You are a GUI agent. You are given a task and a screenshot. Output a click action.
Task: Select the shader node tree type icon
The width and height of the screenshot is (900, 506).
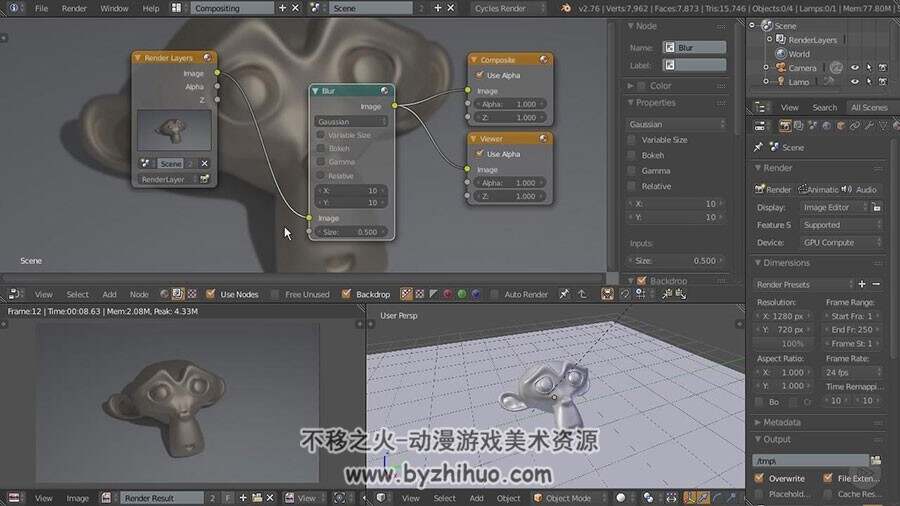(x=165, y=294)
